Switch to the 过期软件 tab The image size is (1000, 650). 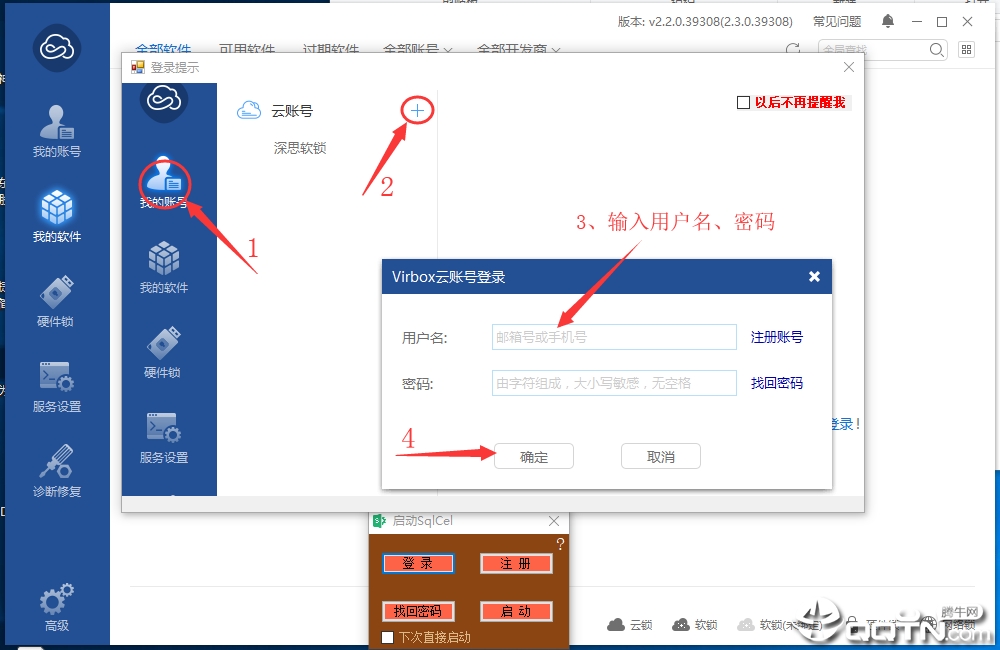click(x=330, y=49)
